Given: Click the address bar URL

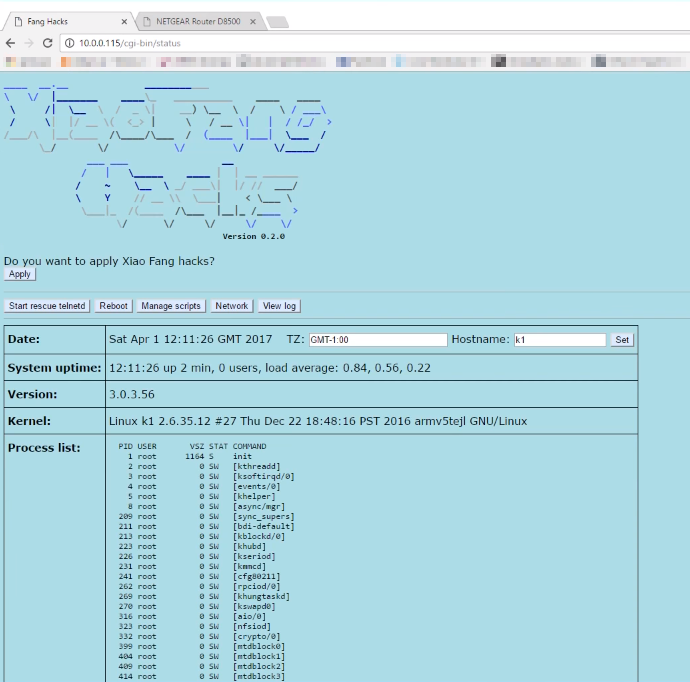Looking at the screenshot, I should 130,43.
